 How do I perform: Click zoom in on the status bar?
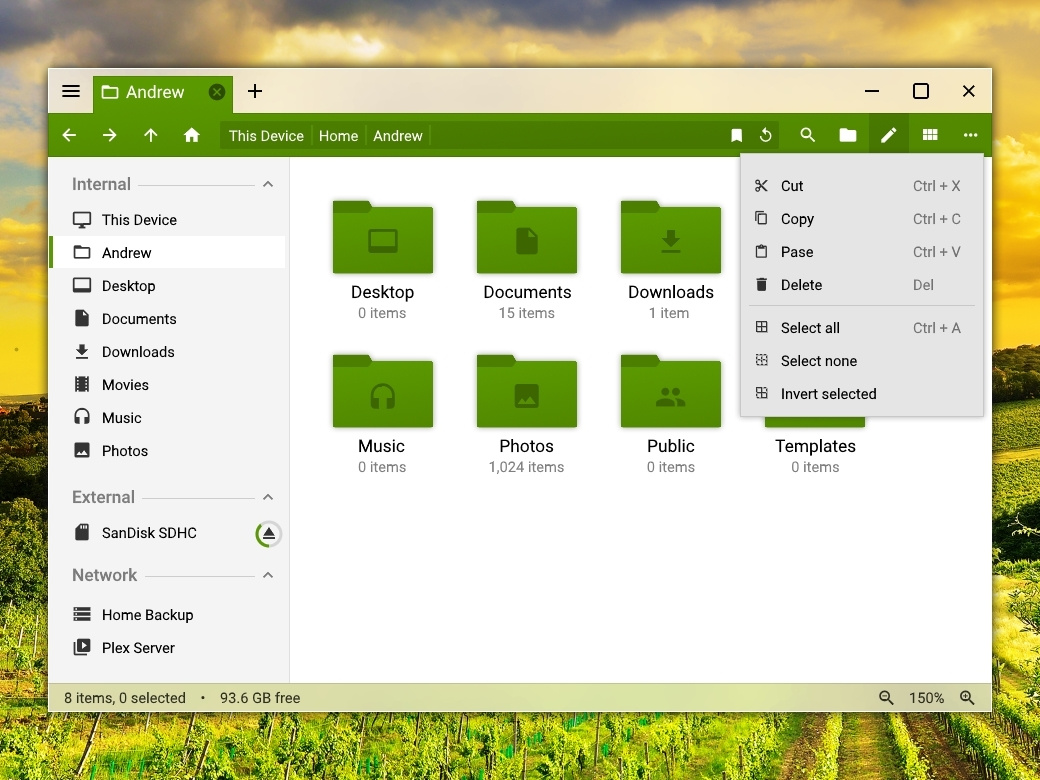[x=965, y=697]
